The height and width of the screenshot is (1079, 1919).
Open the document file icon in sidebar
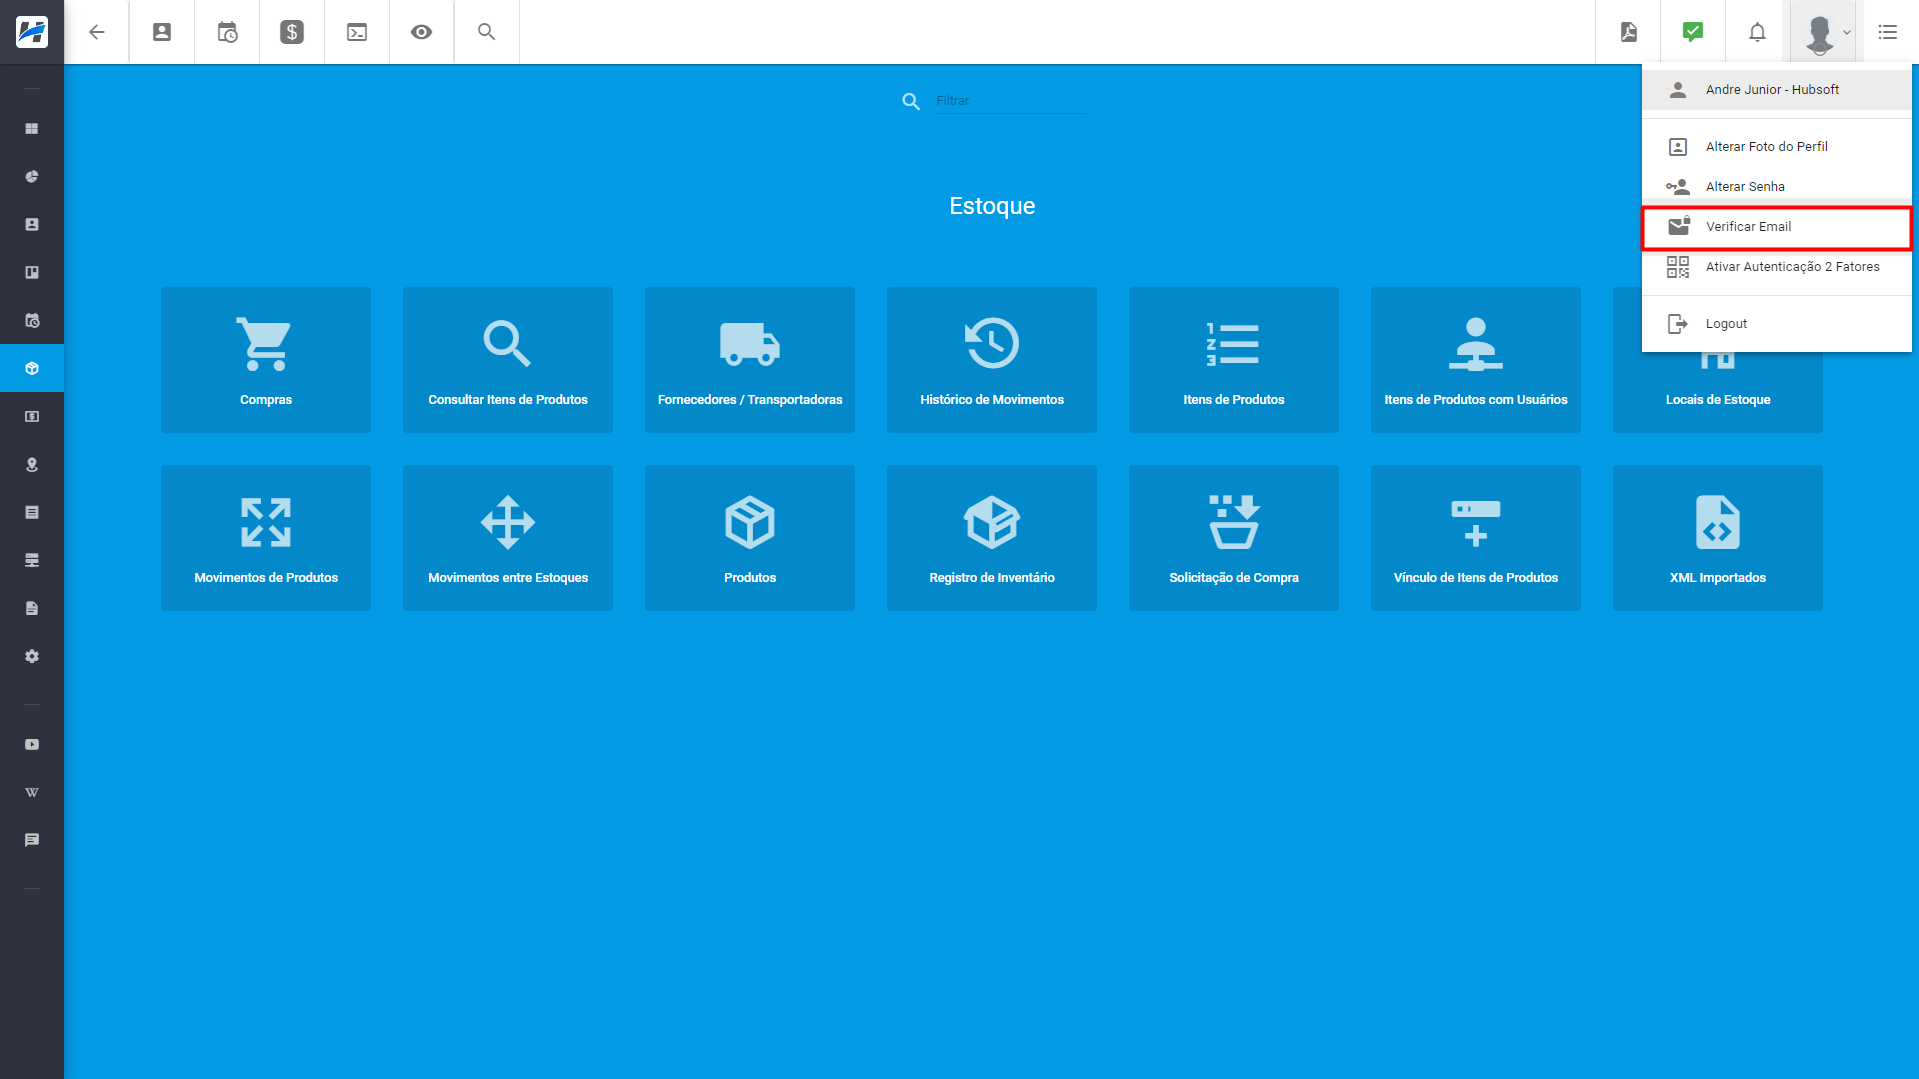click(32, 608)
